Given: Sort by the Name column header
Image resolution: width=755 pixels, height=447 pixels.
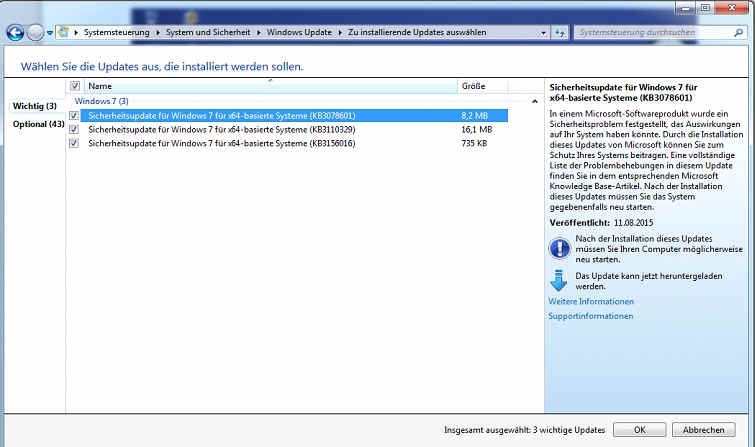Looking at the screenshot, I should [x=271, y=86].
